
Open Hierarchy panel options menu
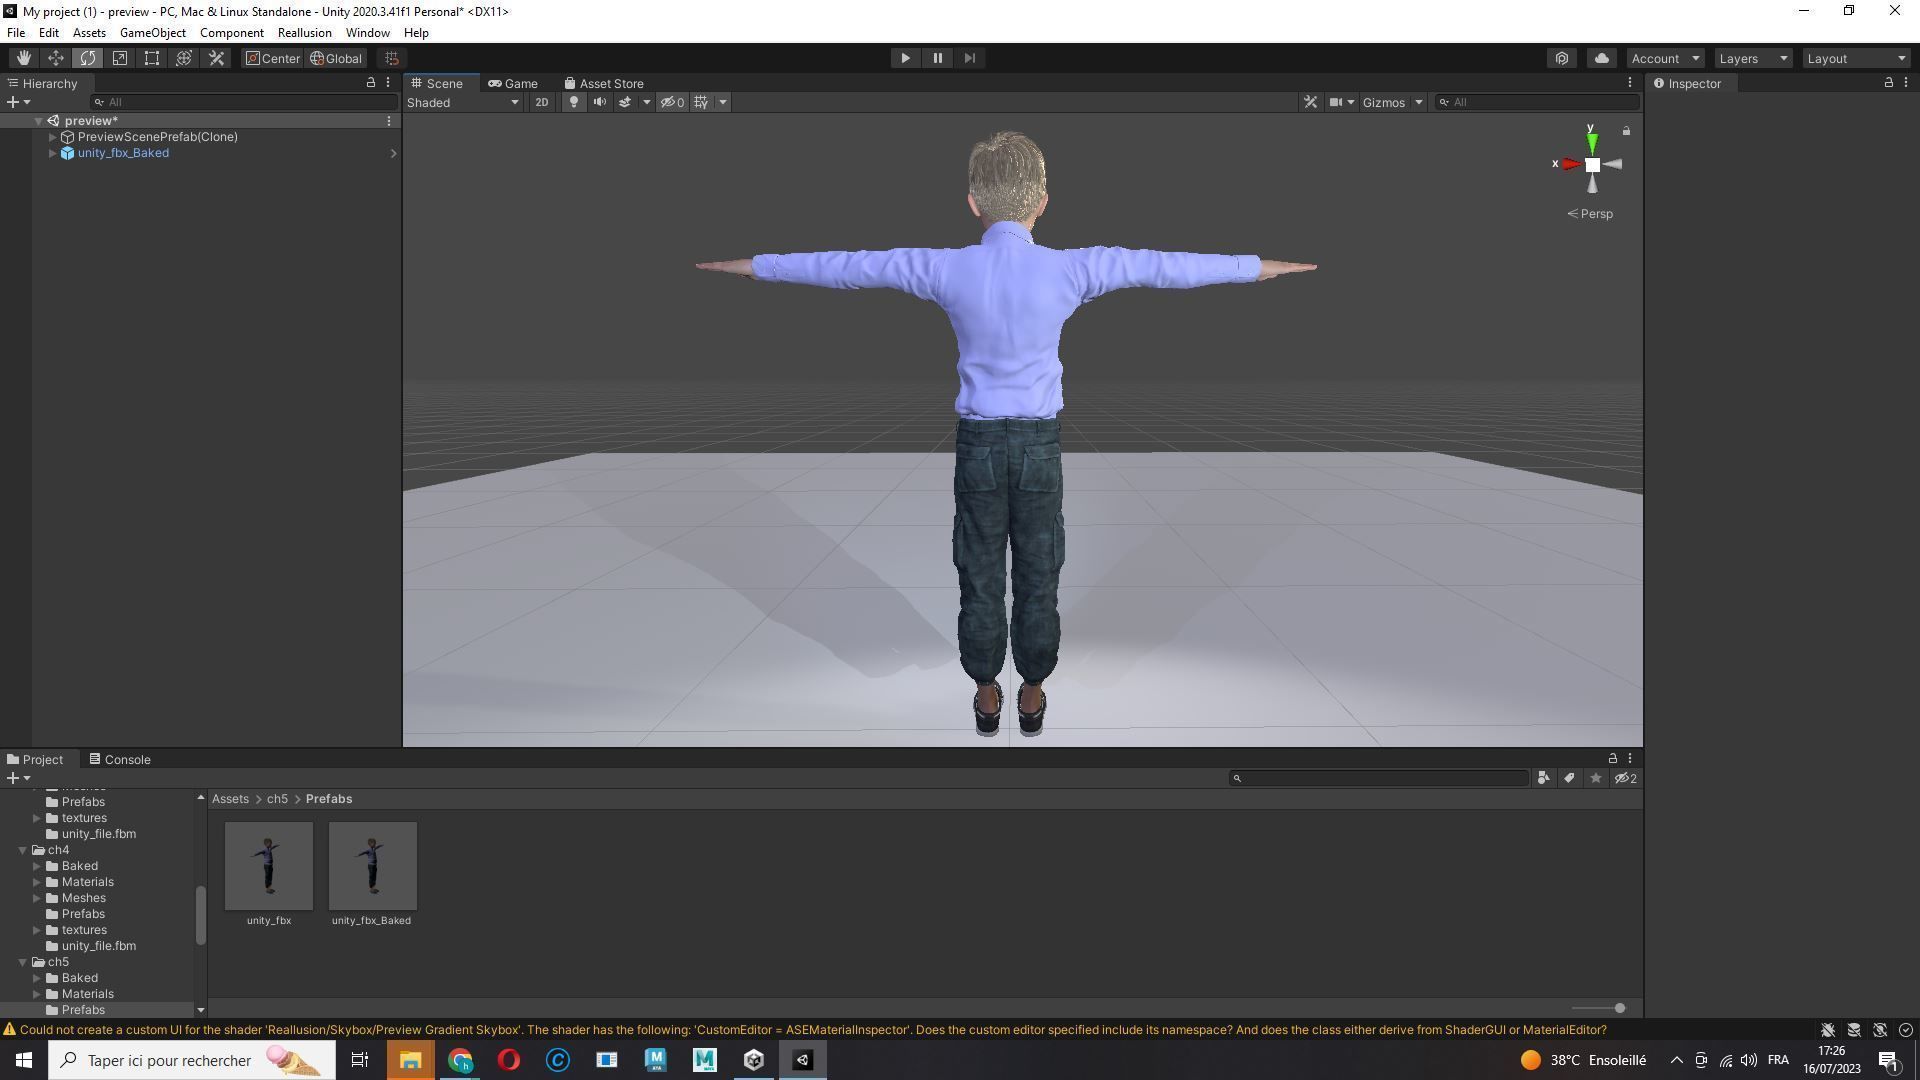click(388, 83)
